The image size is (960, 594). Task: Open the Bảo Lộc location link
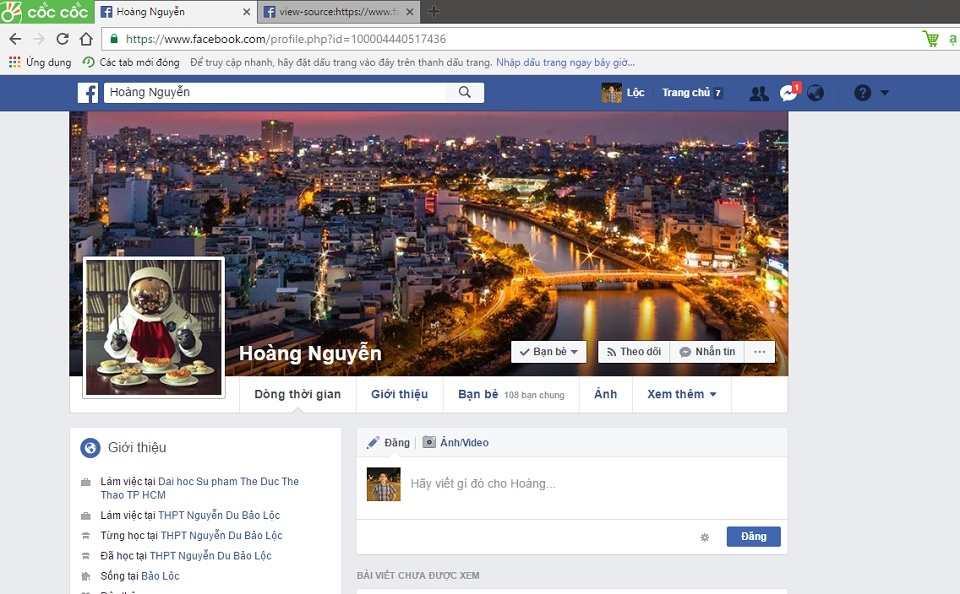tap(160, 576)
